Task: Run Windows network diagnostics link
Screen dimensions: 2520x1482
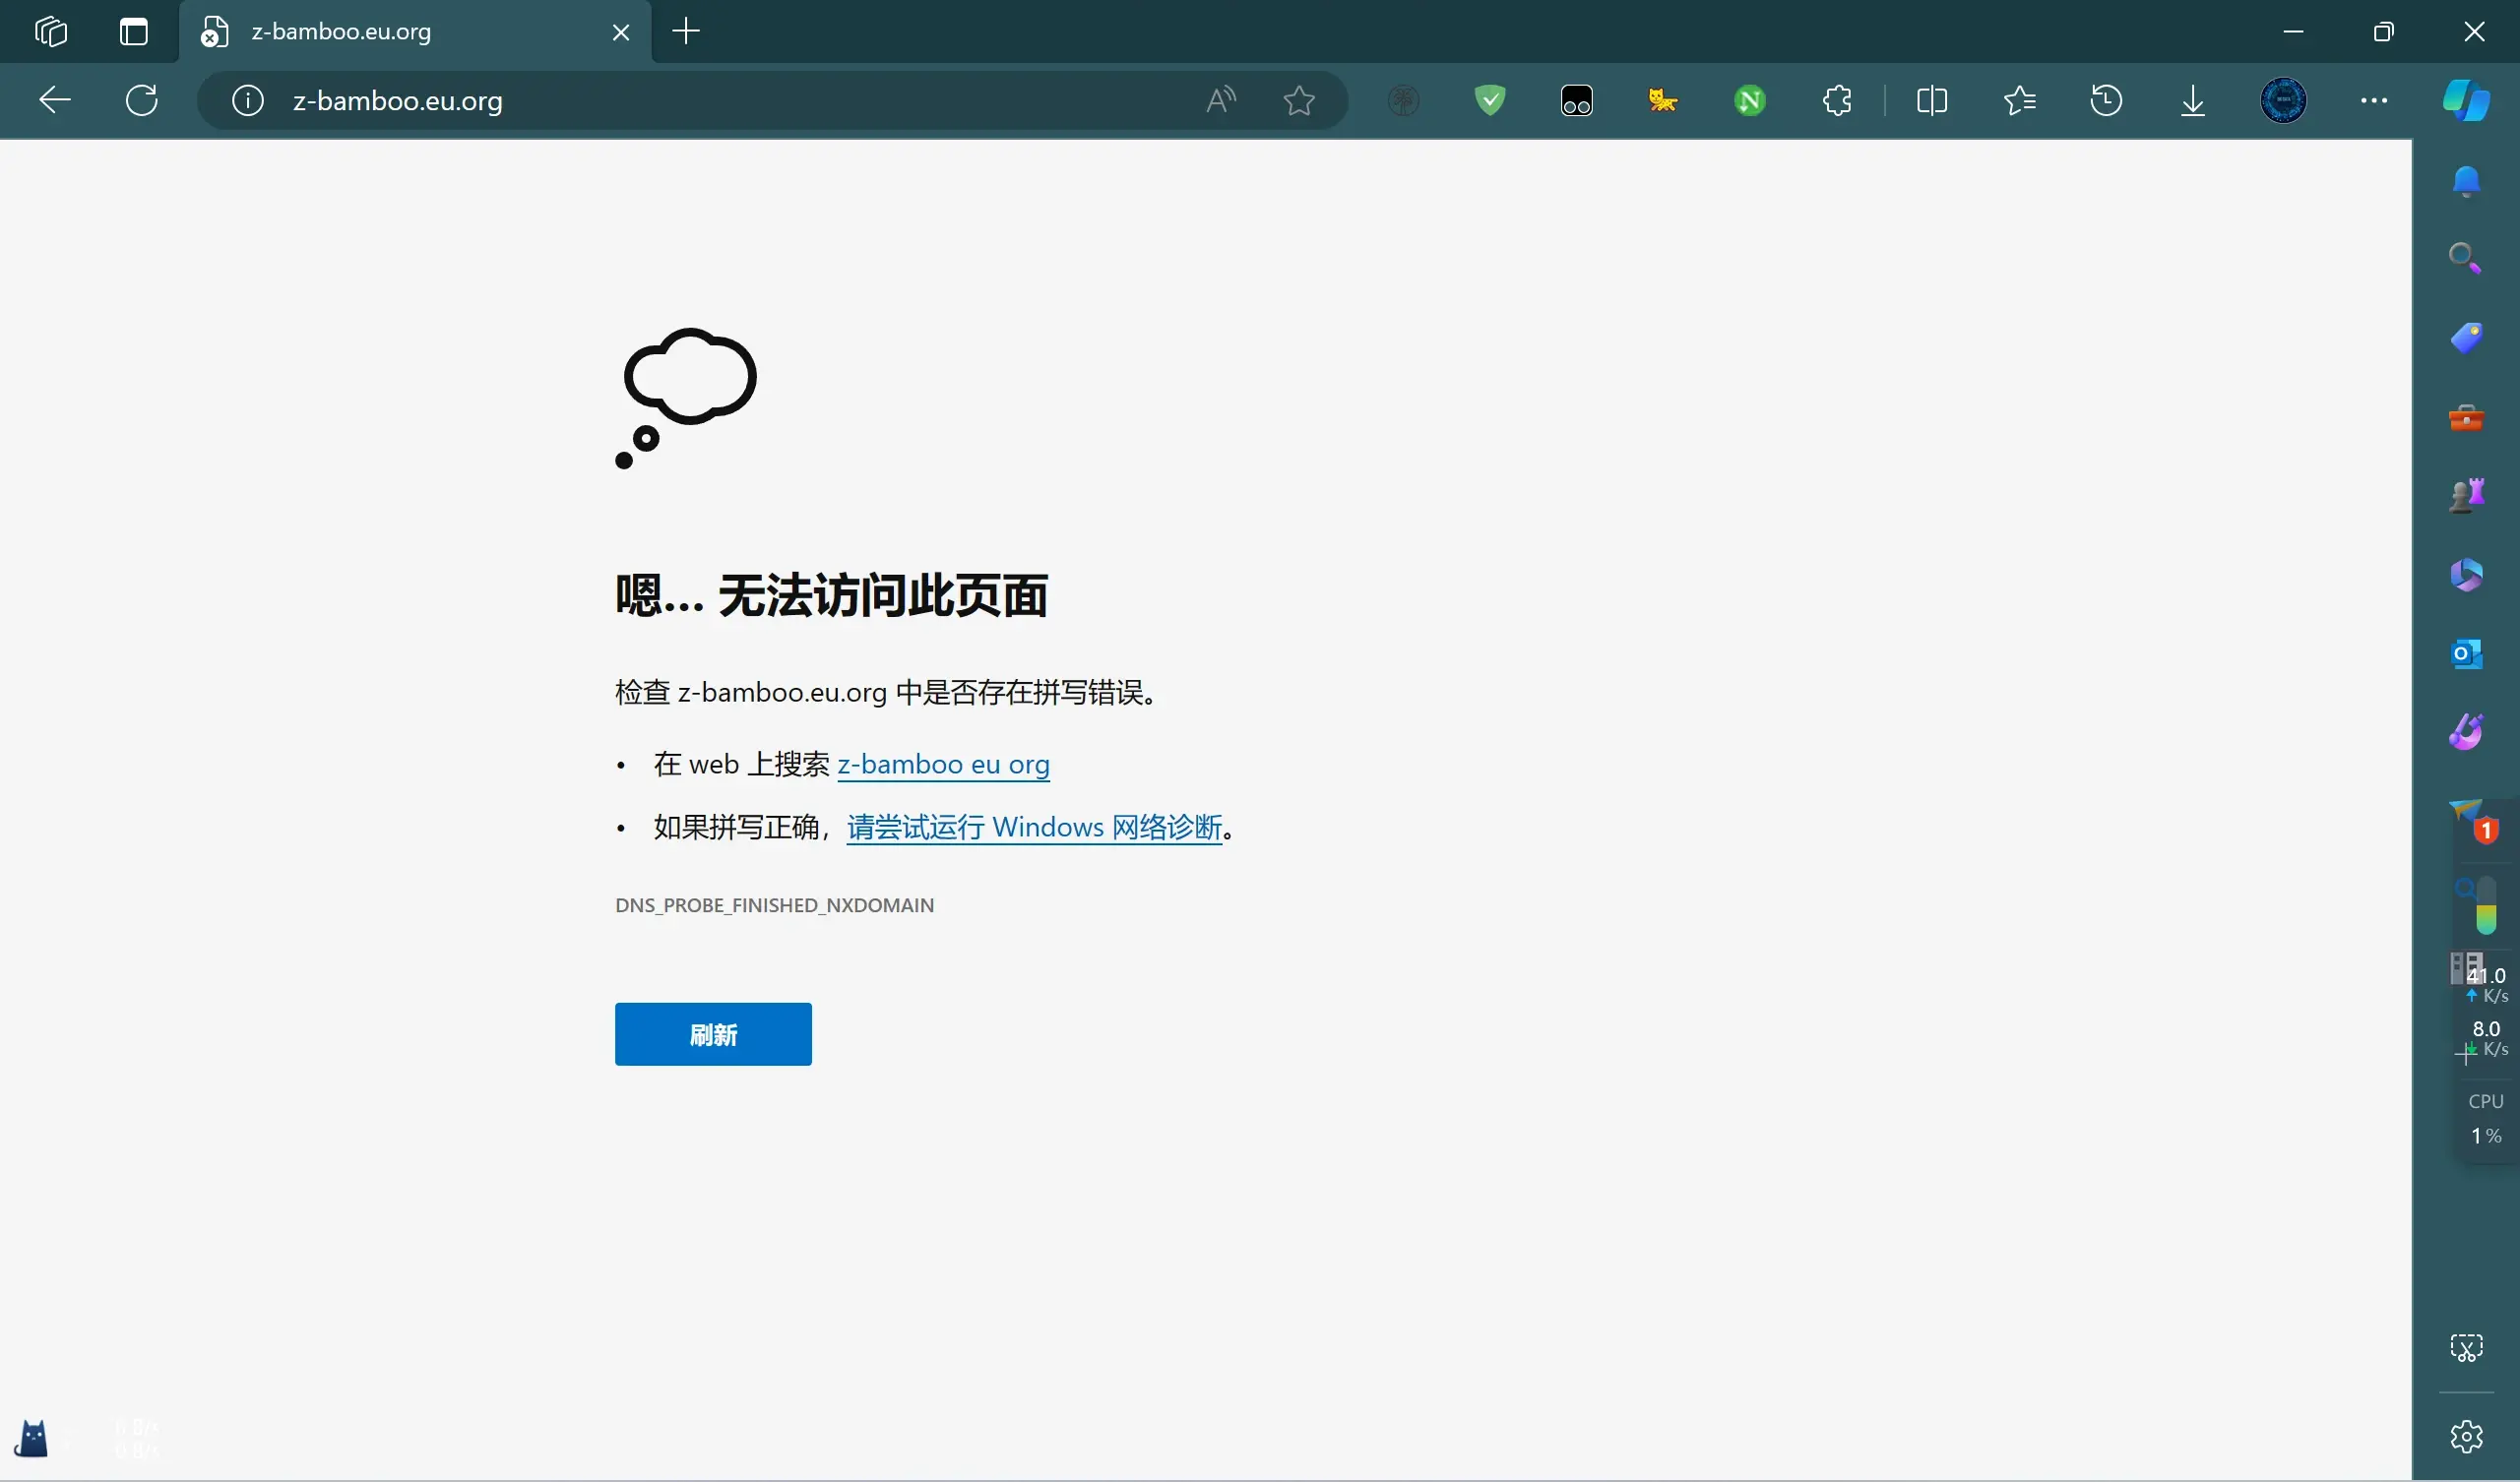Action: (x=1034, y=827)
